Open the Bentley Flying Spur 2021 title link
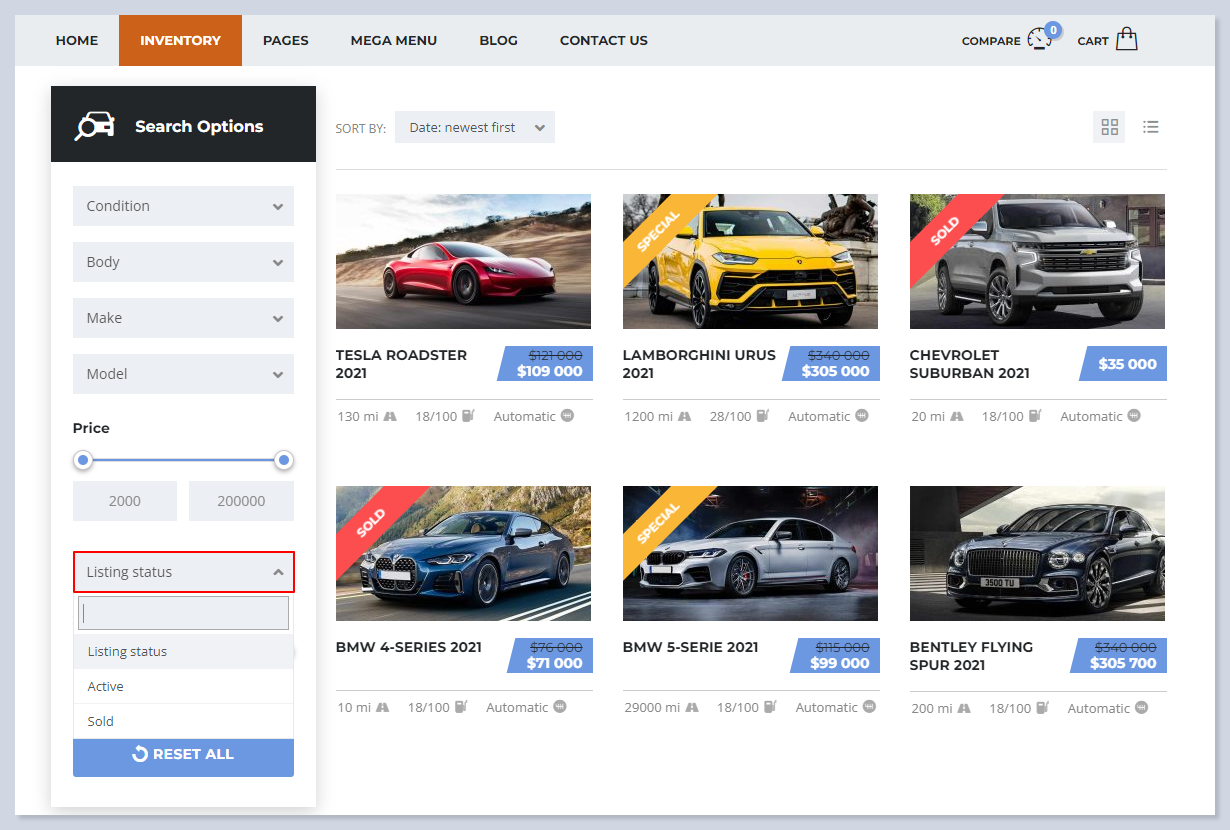The image size is (1230, 830). [x=971, y=656]
